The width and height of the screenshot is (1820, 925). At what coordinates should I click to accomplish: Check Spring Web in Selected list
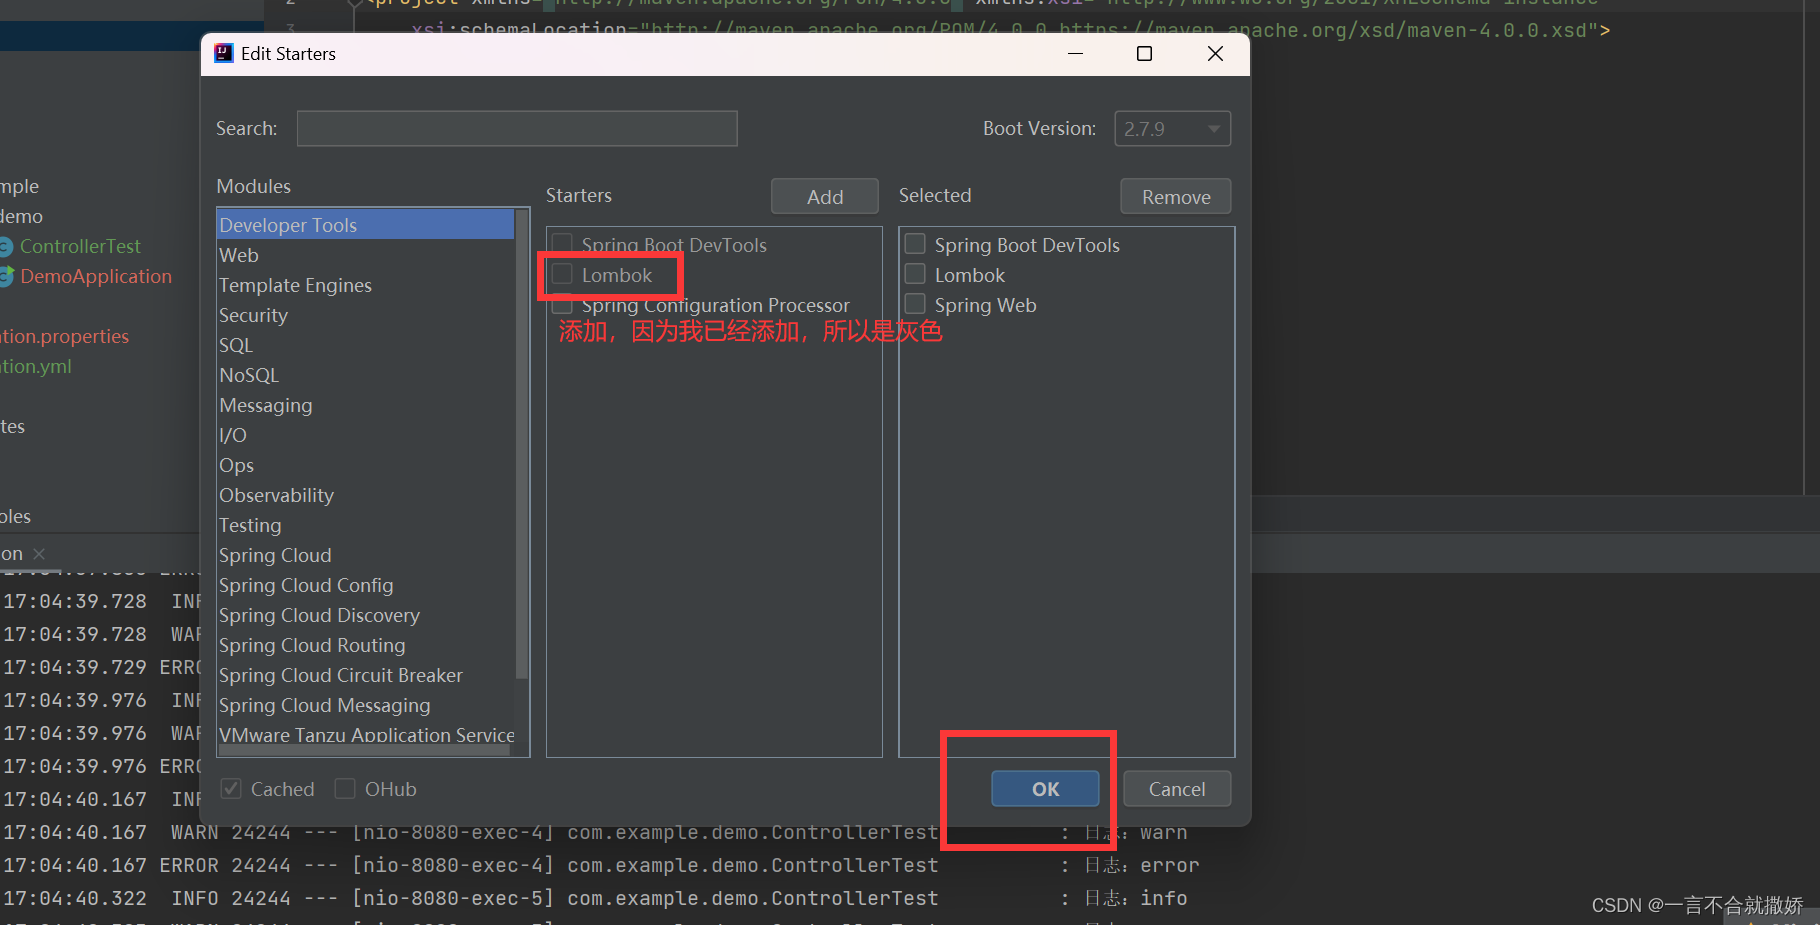coord(915,304)
